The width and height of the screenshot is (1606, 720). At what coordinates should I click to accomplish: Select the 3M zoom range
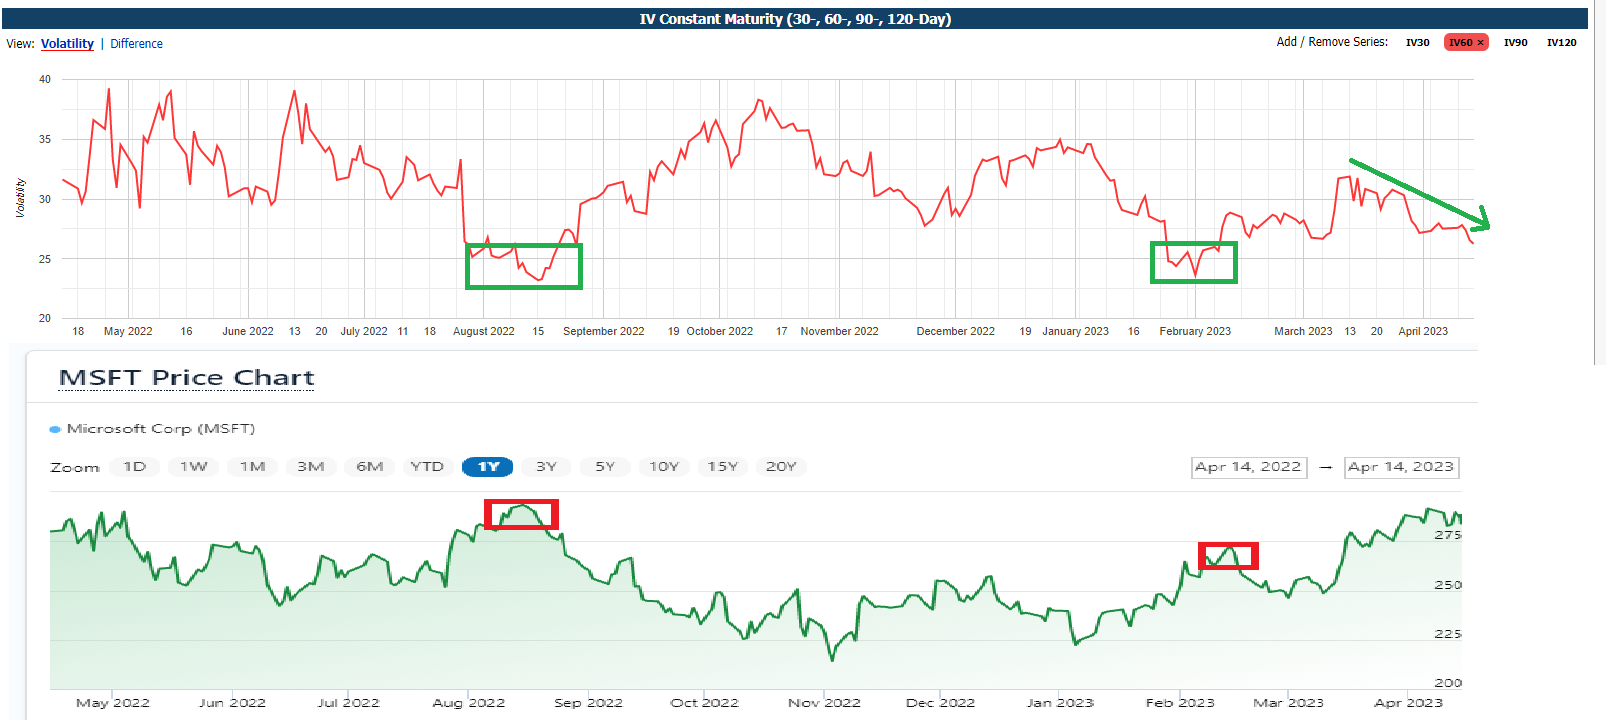[x=311, y=467]
